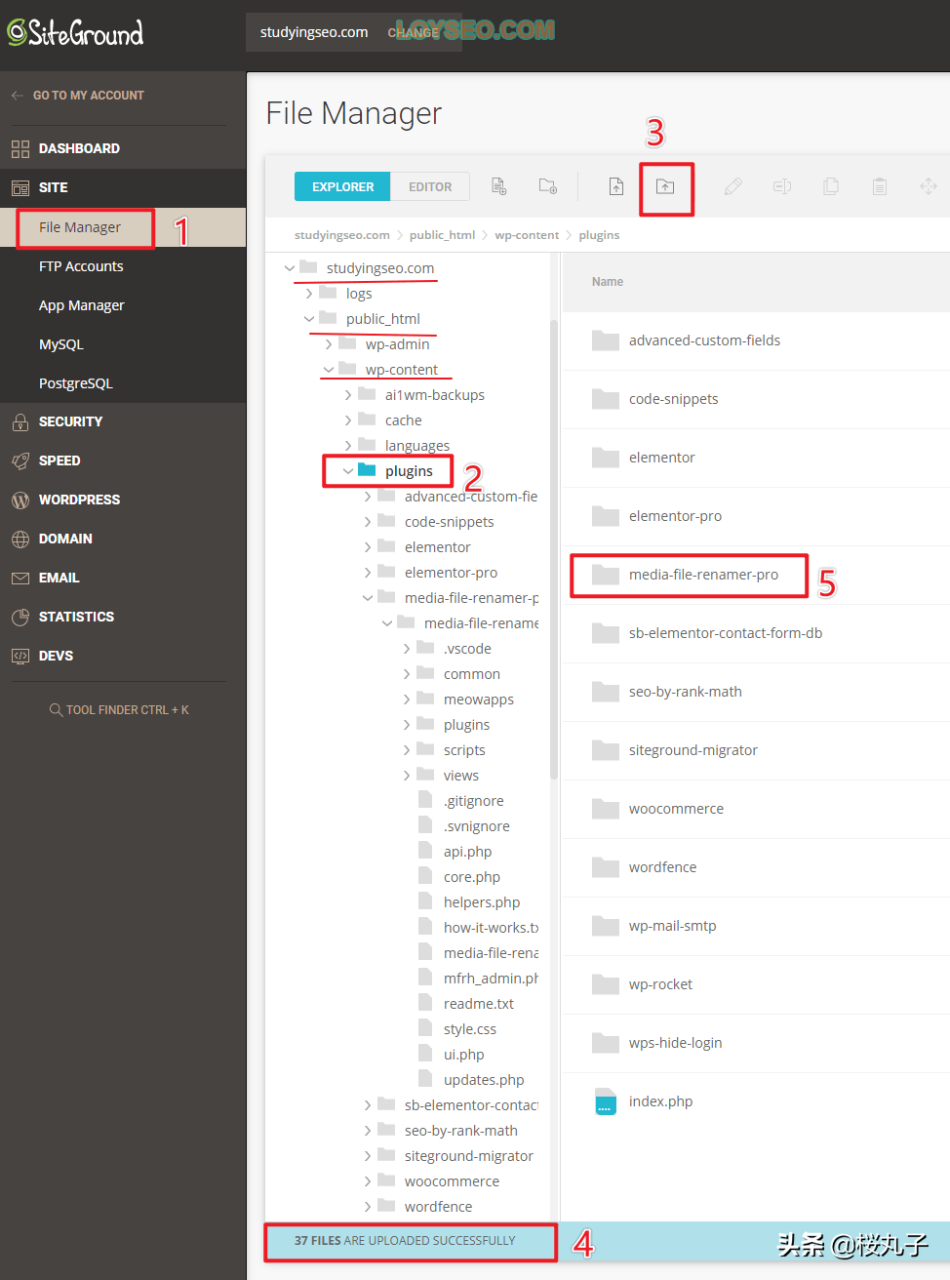
Task: Select core.php in the folder tree
Action: (x=472, y=877)
